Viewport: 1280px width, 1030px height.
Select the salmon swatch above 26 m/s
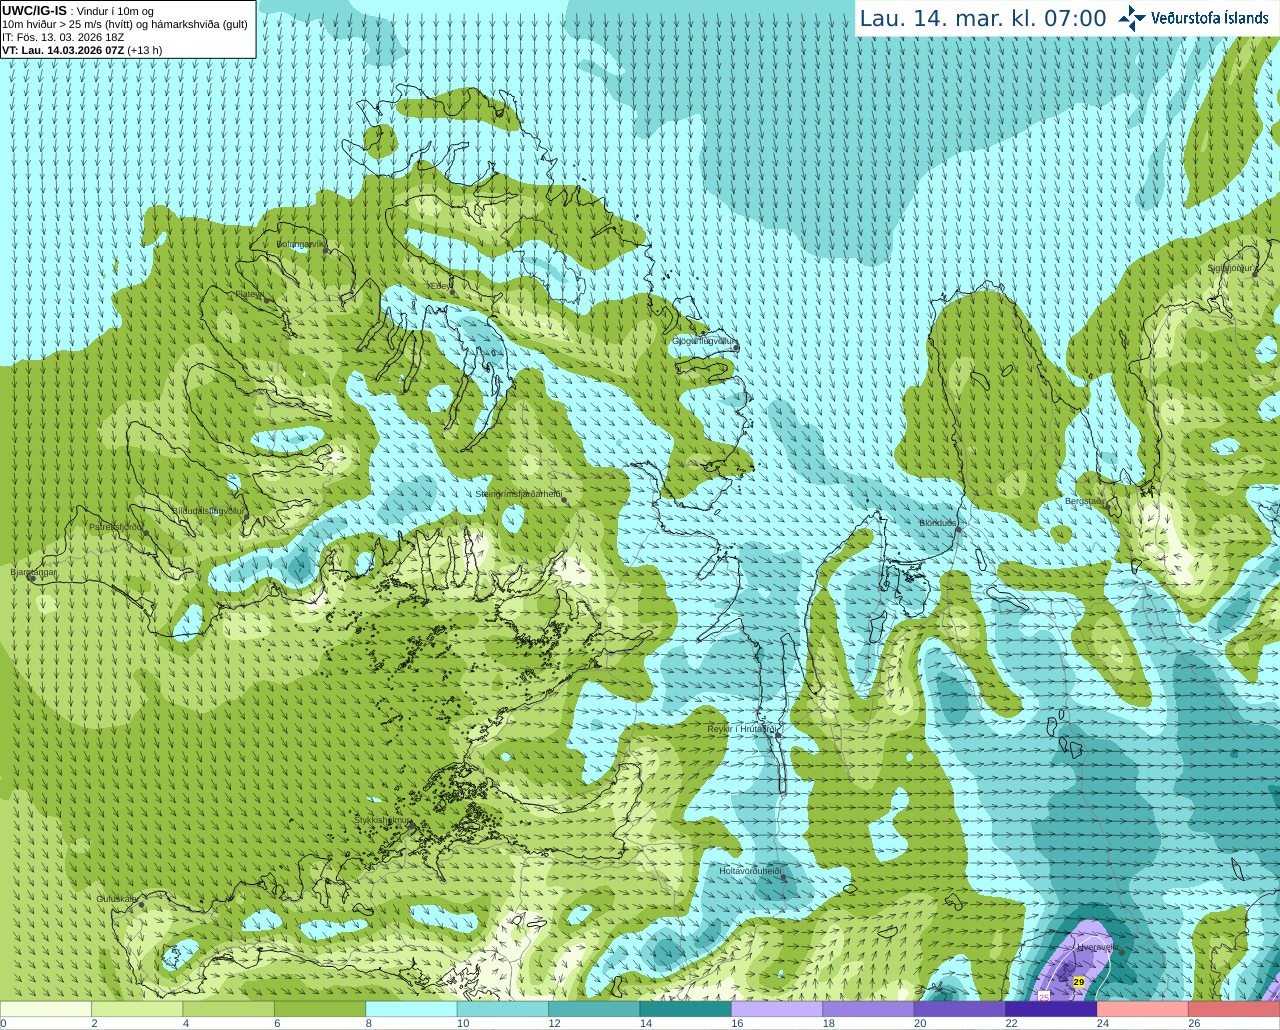pyautogui.click(x=1234, y=1009)
